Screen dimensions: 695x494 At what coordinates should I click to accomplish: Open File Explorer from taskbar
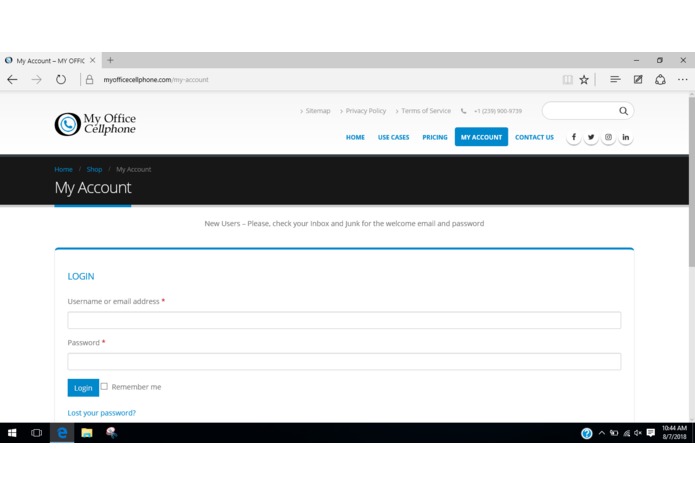coord(87,433)
